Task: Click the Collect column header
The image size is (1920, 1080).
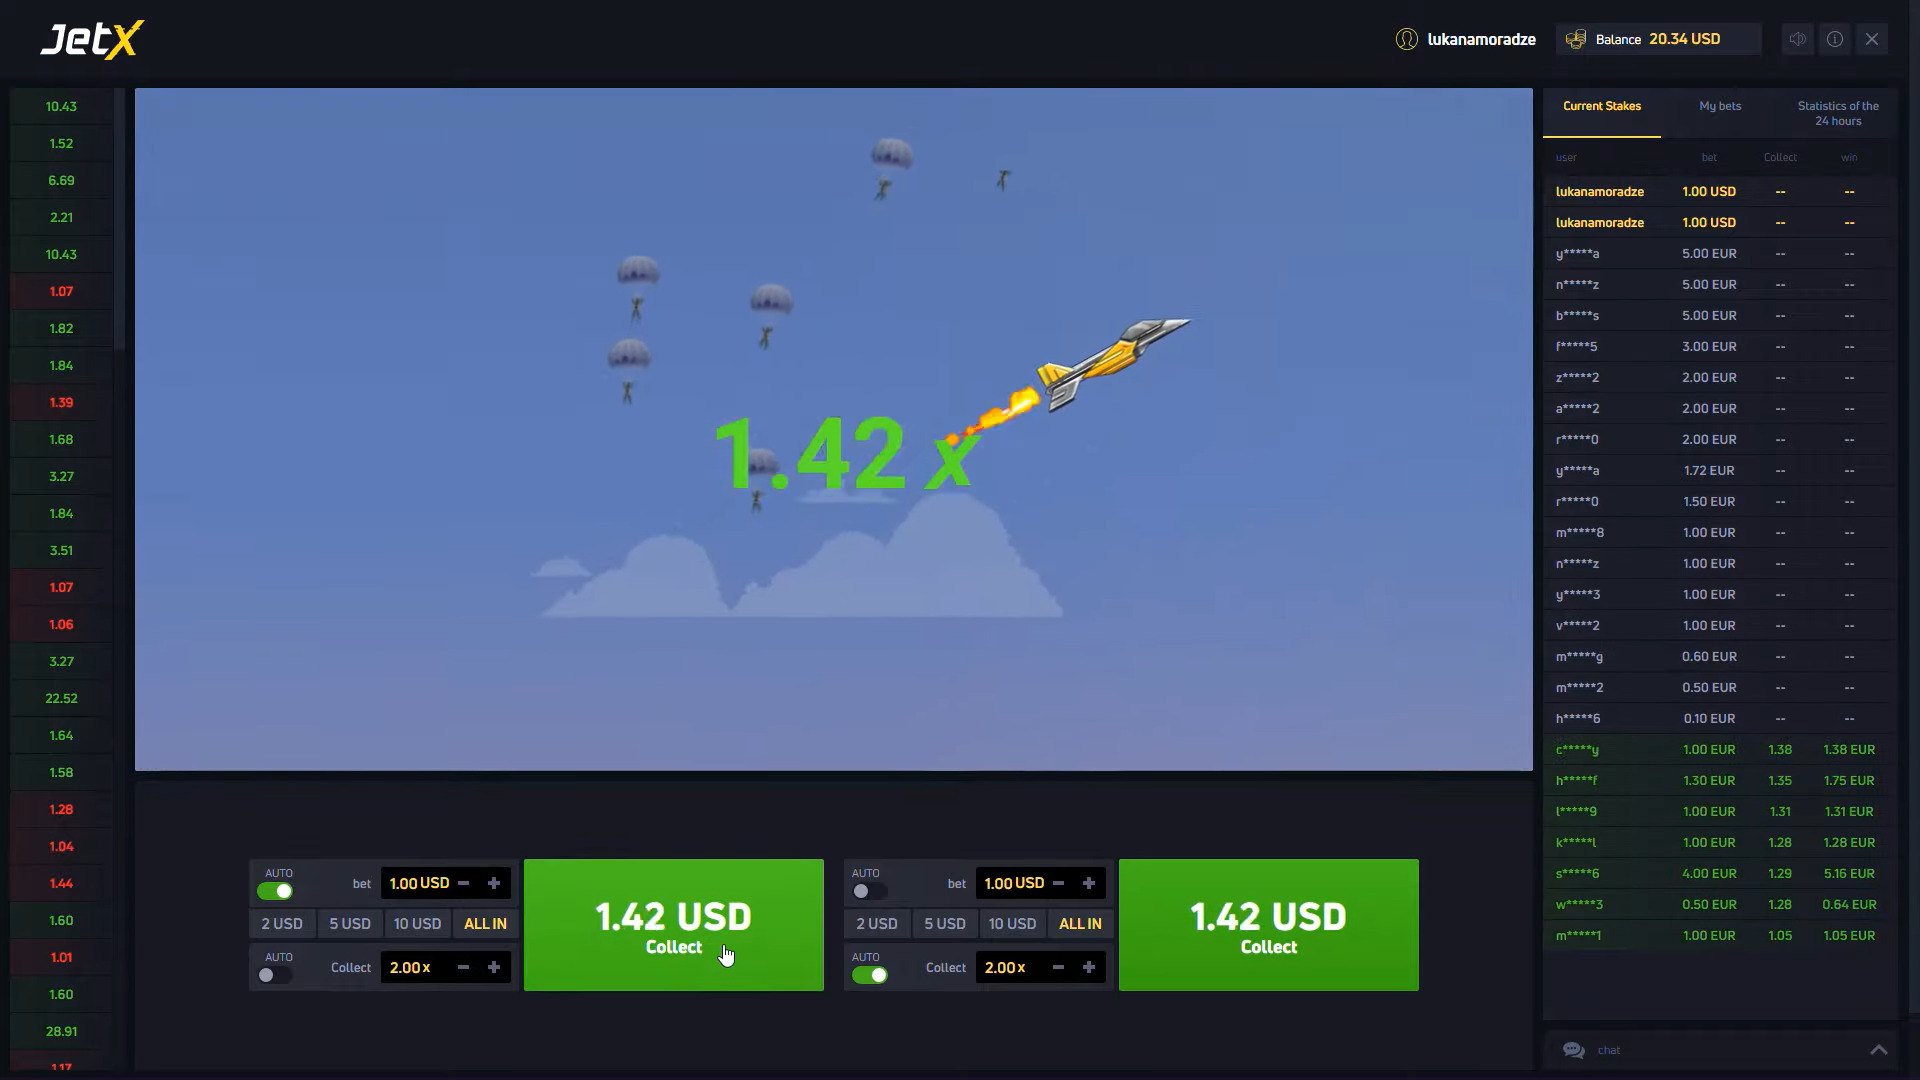Action: (1780, 157)
